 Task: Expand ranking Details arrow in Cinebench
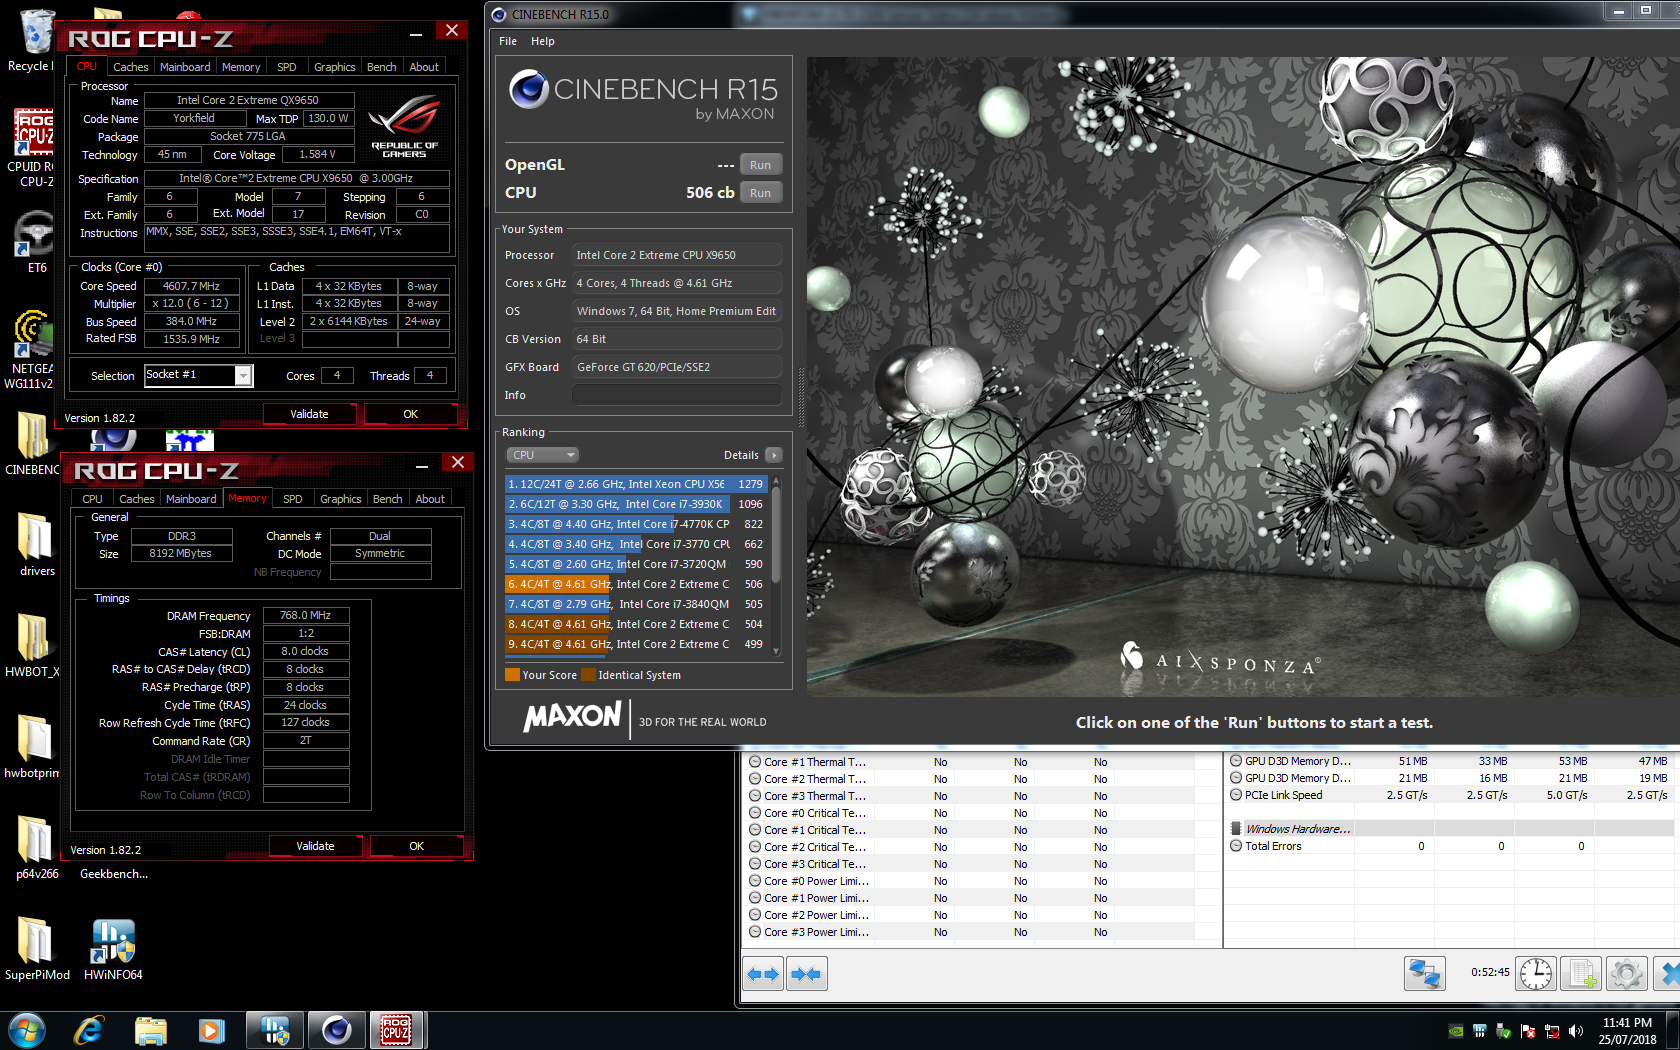coord(774,455)
